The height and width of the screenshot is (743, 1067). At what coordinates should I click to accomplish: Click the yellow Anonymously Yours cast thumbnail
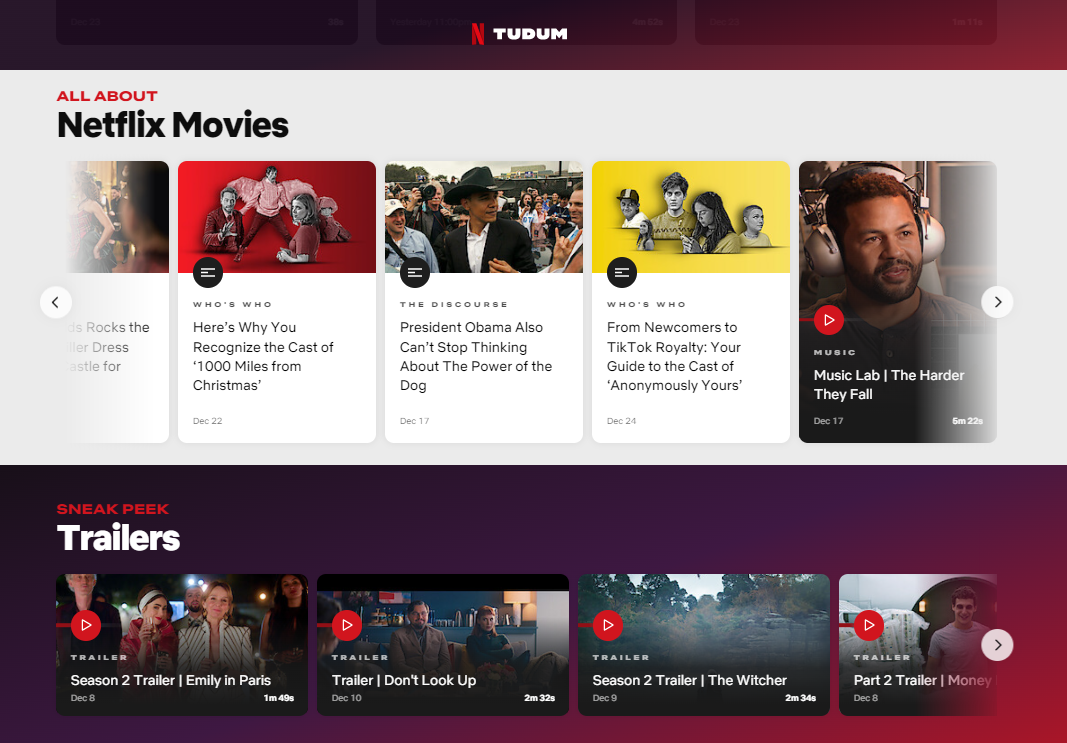tap(691, 217)
